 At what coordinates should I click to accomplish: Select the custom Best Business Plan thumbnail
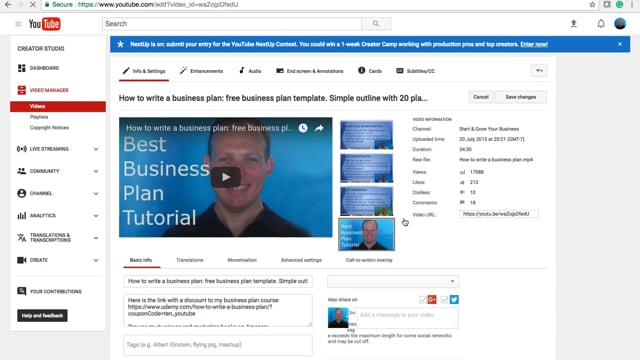[367, 234]
